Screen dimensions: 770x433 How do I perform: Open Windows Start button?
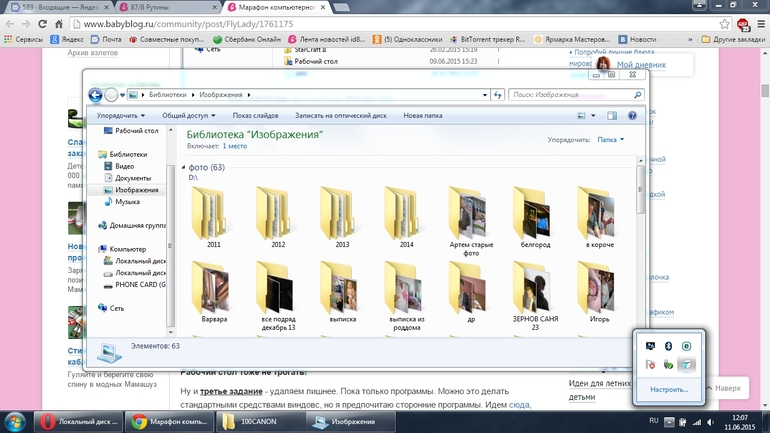(x=15, y=422)
